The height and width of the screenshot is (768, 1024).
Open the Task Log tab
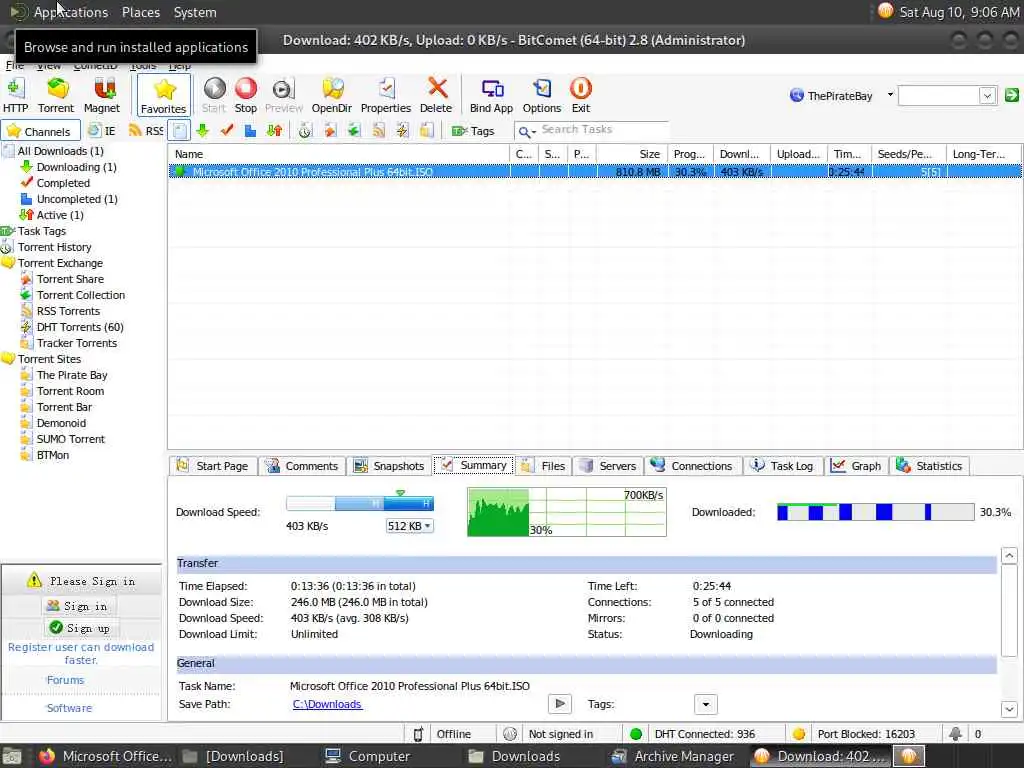pyautogui.click(x=782, y=466)
